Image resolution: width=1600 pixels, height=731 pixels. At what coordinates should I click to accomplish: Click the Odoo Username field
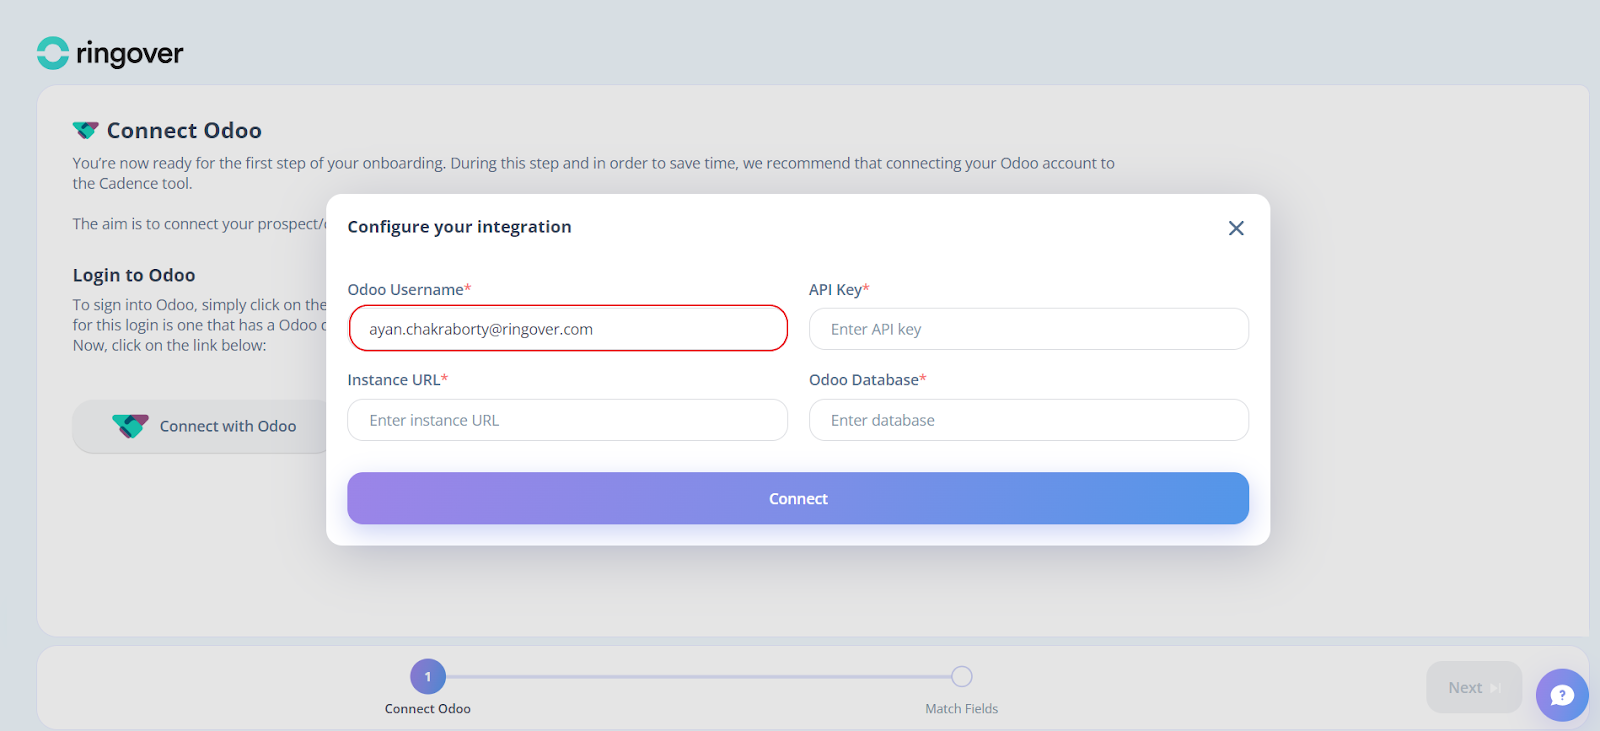tap(568, 328)
